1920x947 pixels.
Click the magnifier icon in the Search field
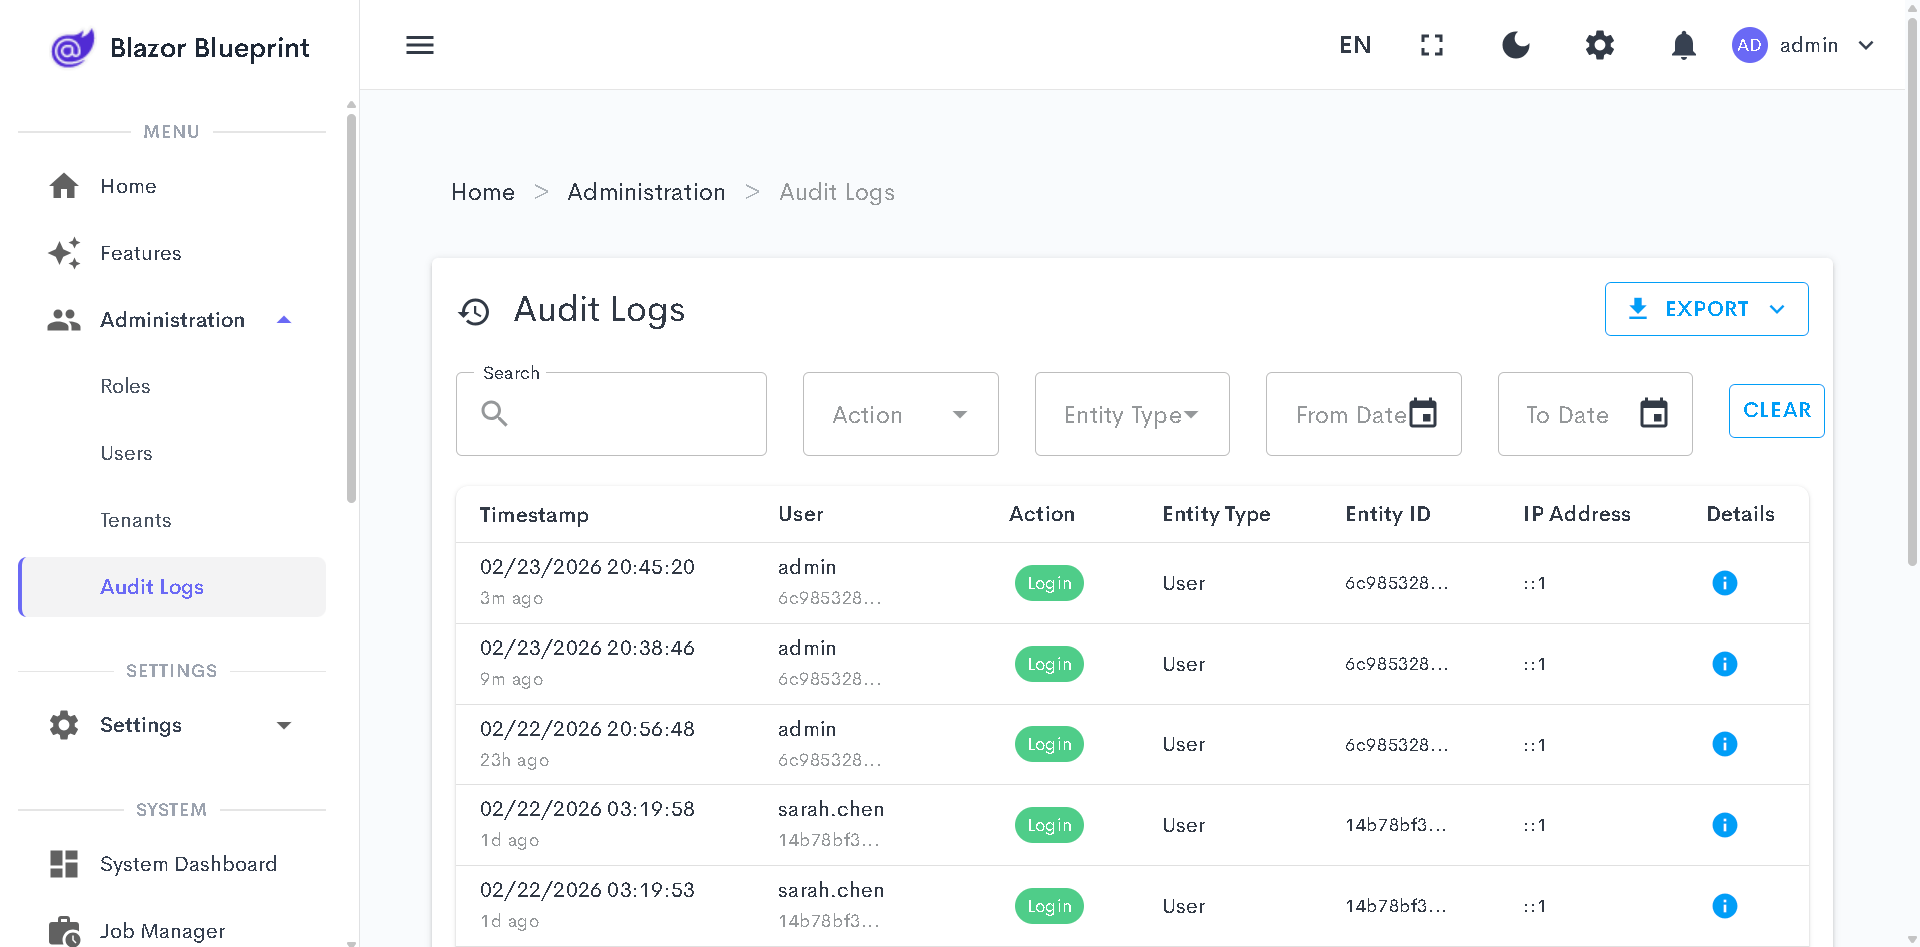click(493, 413)
